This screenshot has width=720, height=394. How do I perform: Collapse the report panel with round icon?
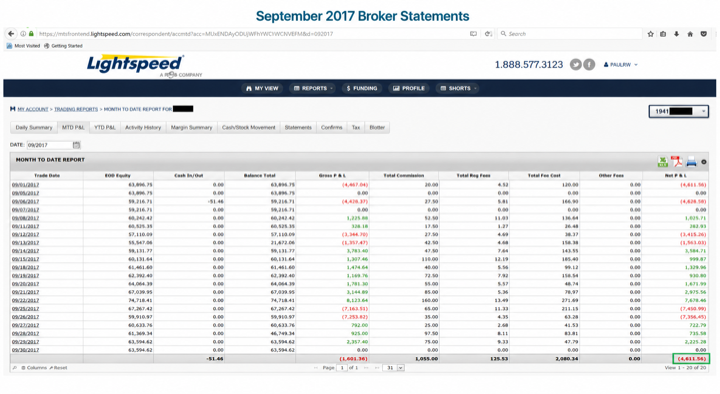click(x=704, y=162)
